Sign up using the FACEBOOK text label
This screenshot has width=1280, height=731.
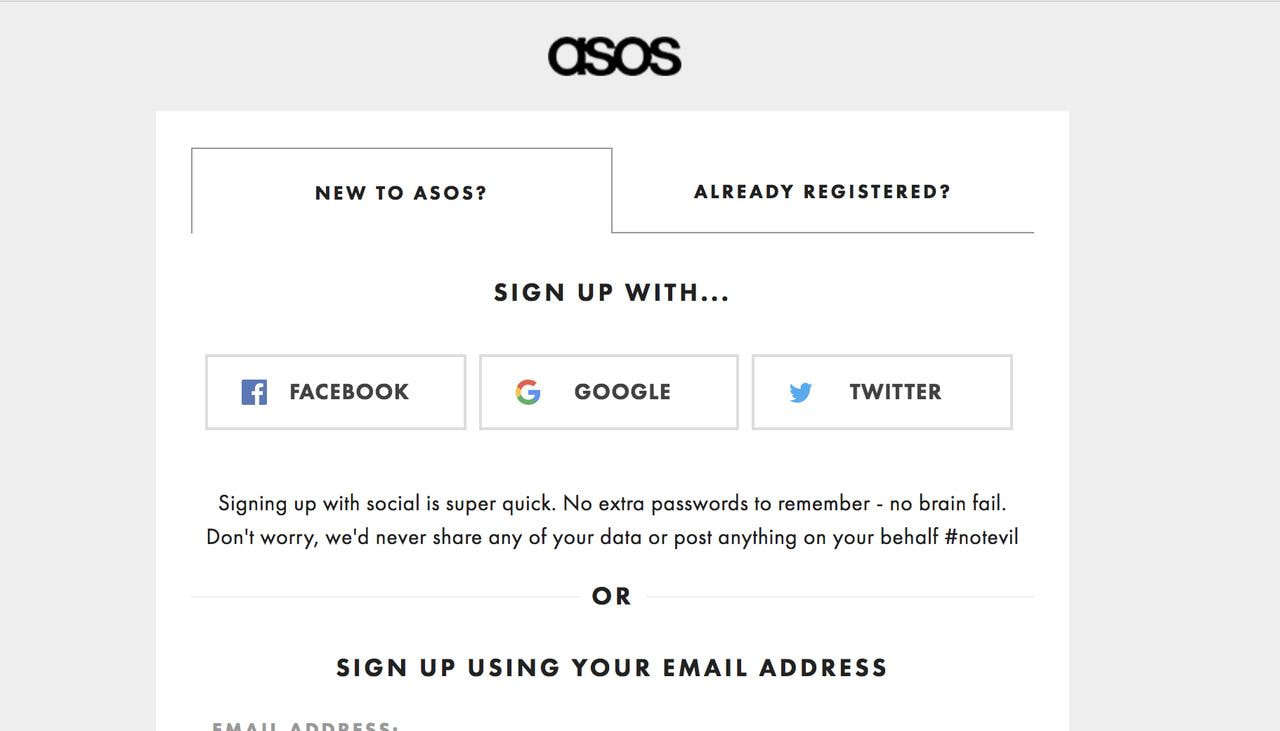tap(349, 392)
